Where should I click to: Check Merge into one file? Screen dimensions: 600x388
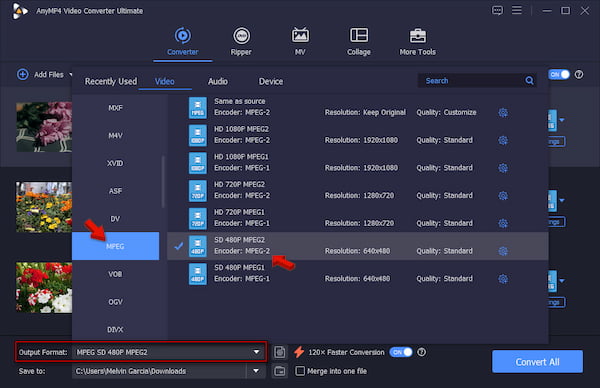pos(300,371)
